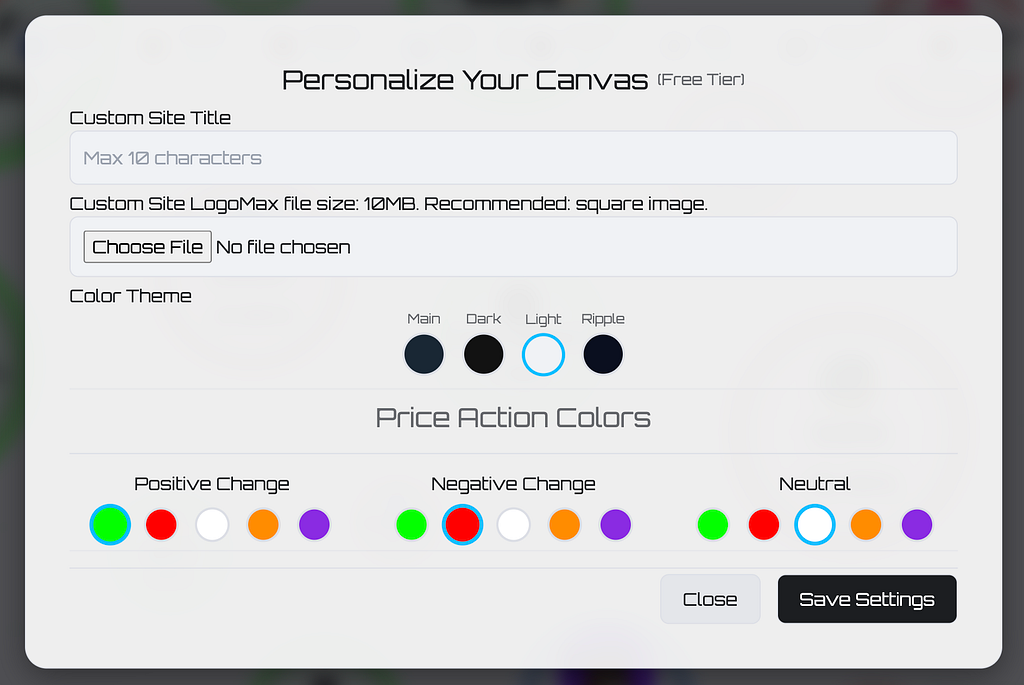Screen dimensions: 1024x685
Task: Choose white for Negative Change
Action: click(513, 524)
